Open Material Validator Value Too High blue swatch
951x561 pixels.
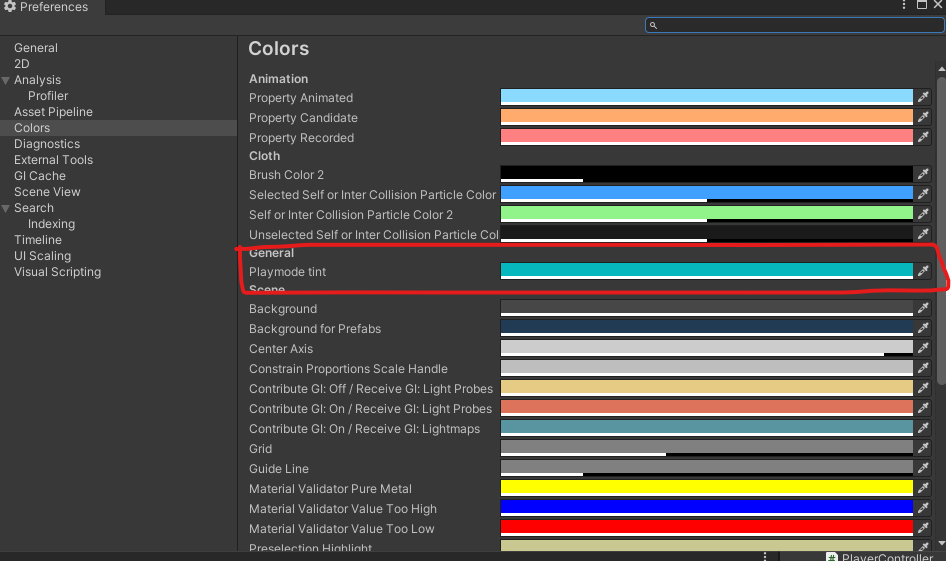pyautogui.click(x=707, y=508)
